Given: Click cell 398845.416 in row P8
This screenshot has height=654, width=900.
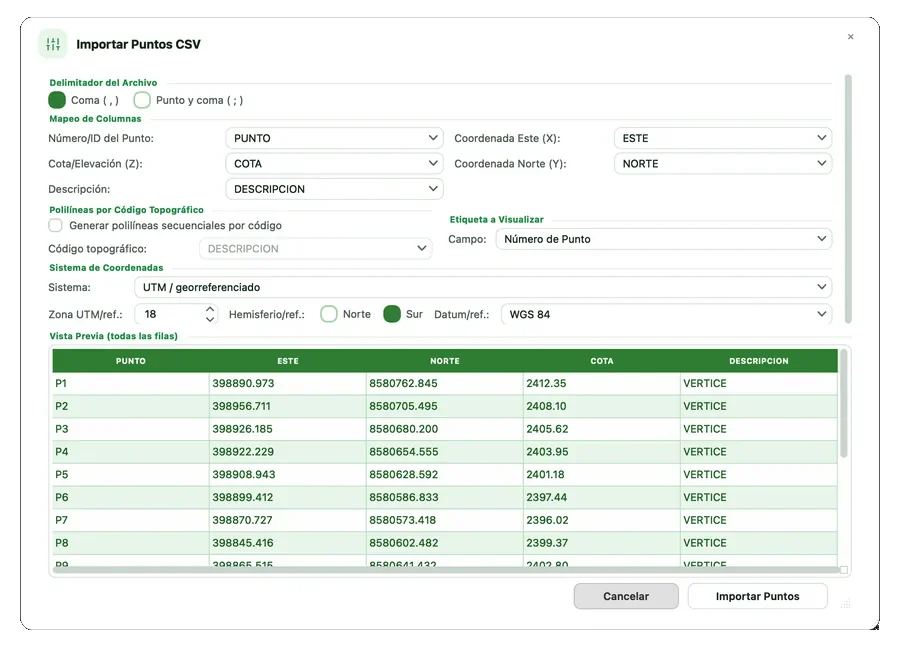Looking at the screenshot, I should [x=288, y=543].
